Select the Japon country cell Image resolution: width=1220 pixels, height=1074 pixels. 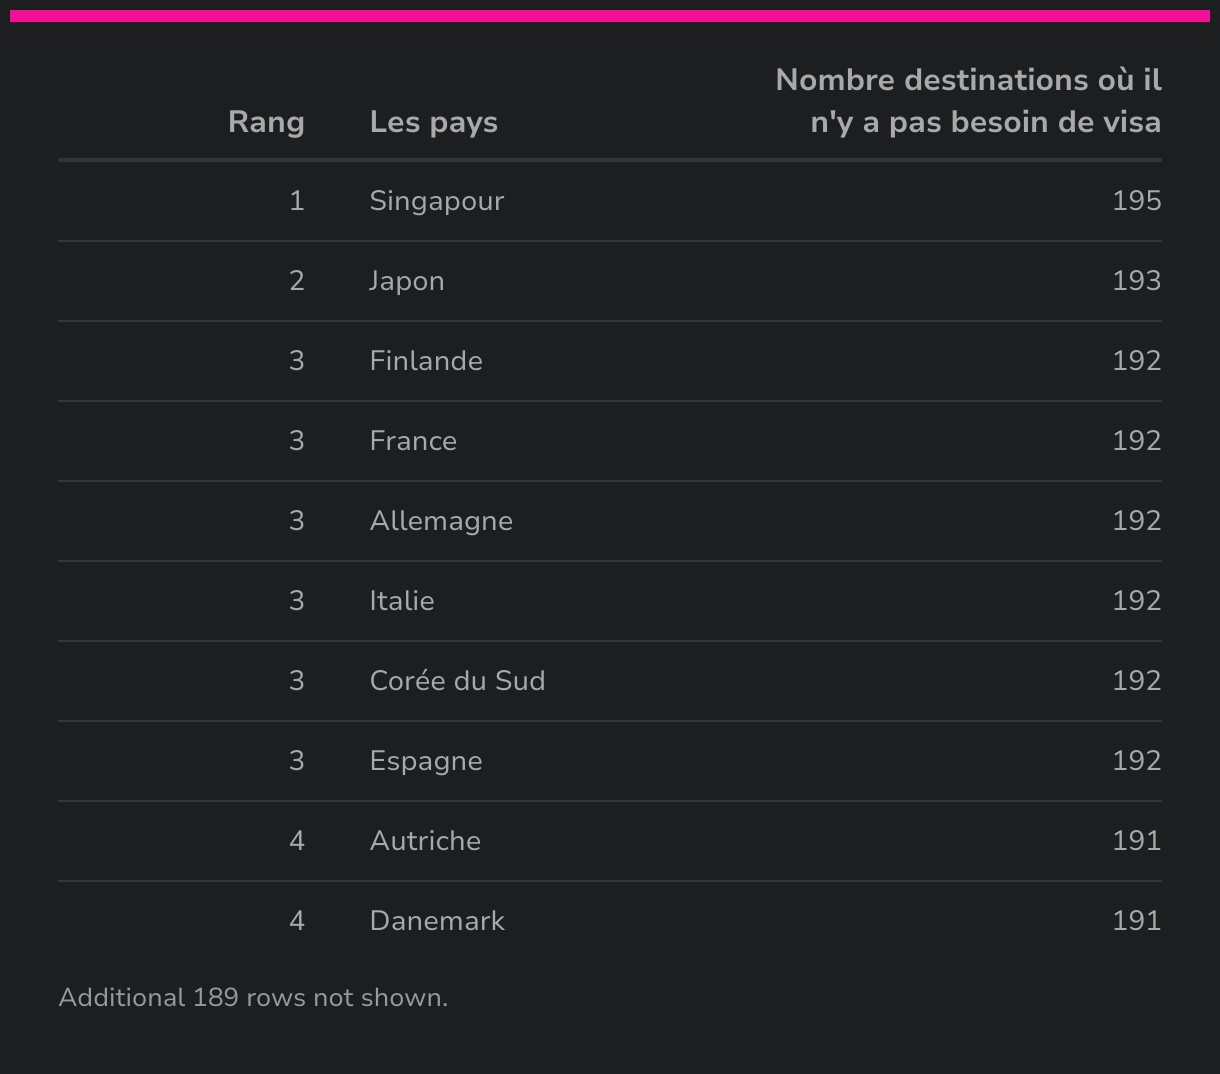(406, 281)
